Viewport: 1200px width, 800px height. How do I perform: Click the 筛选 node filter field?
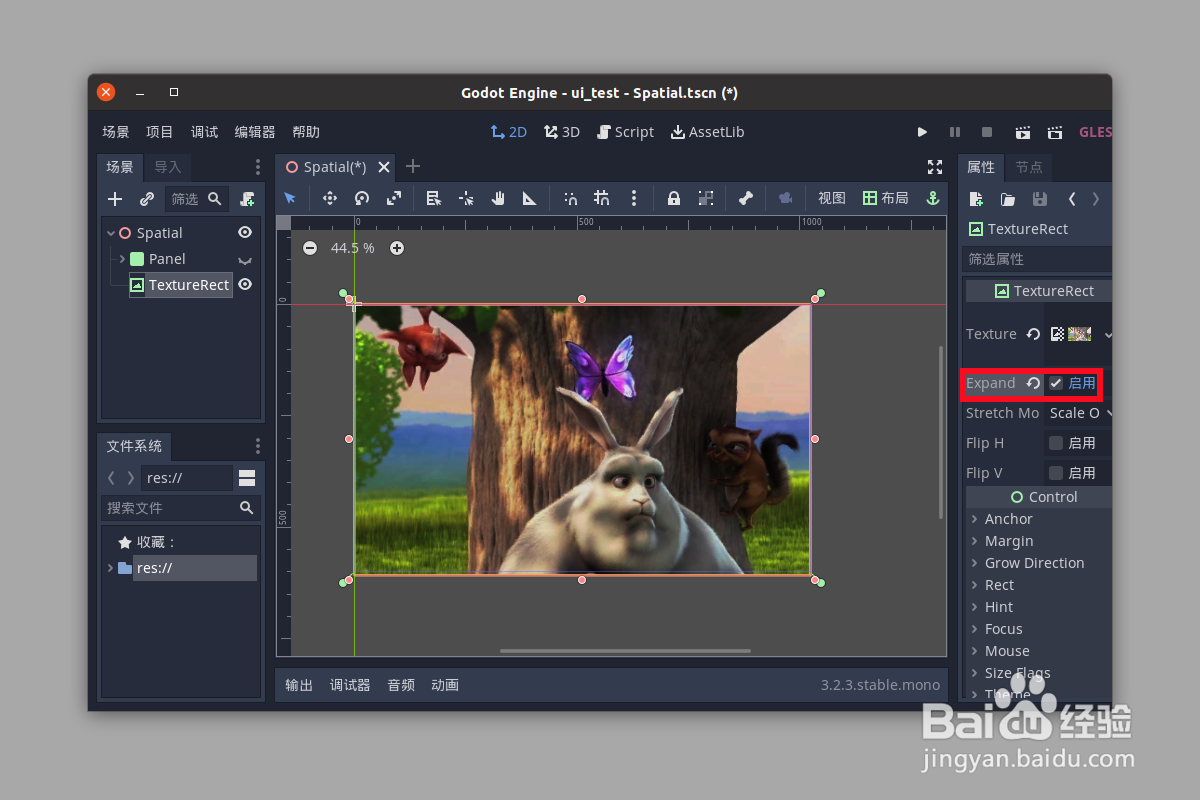tap(196, 199)
